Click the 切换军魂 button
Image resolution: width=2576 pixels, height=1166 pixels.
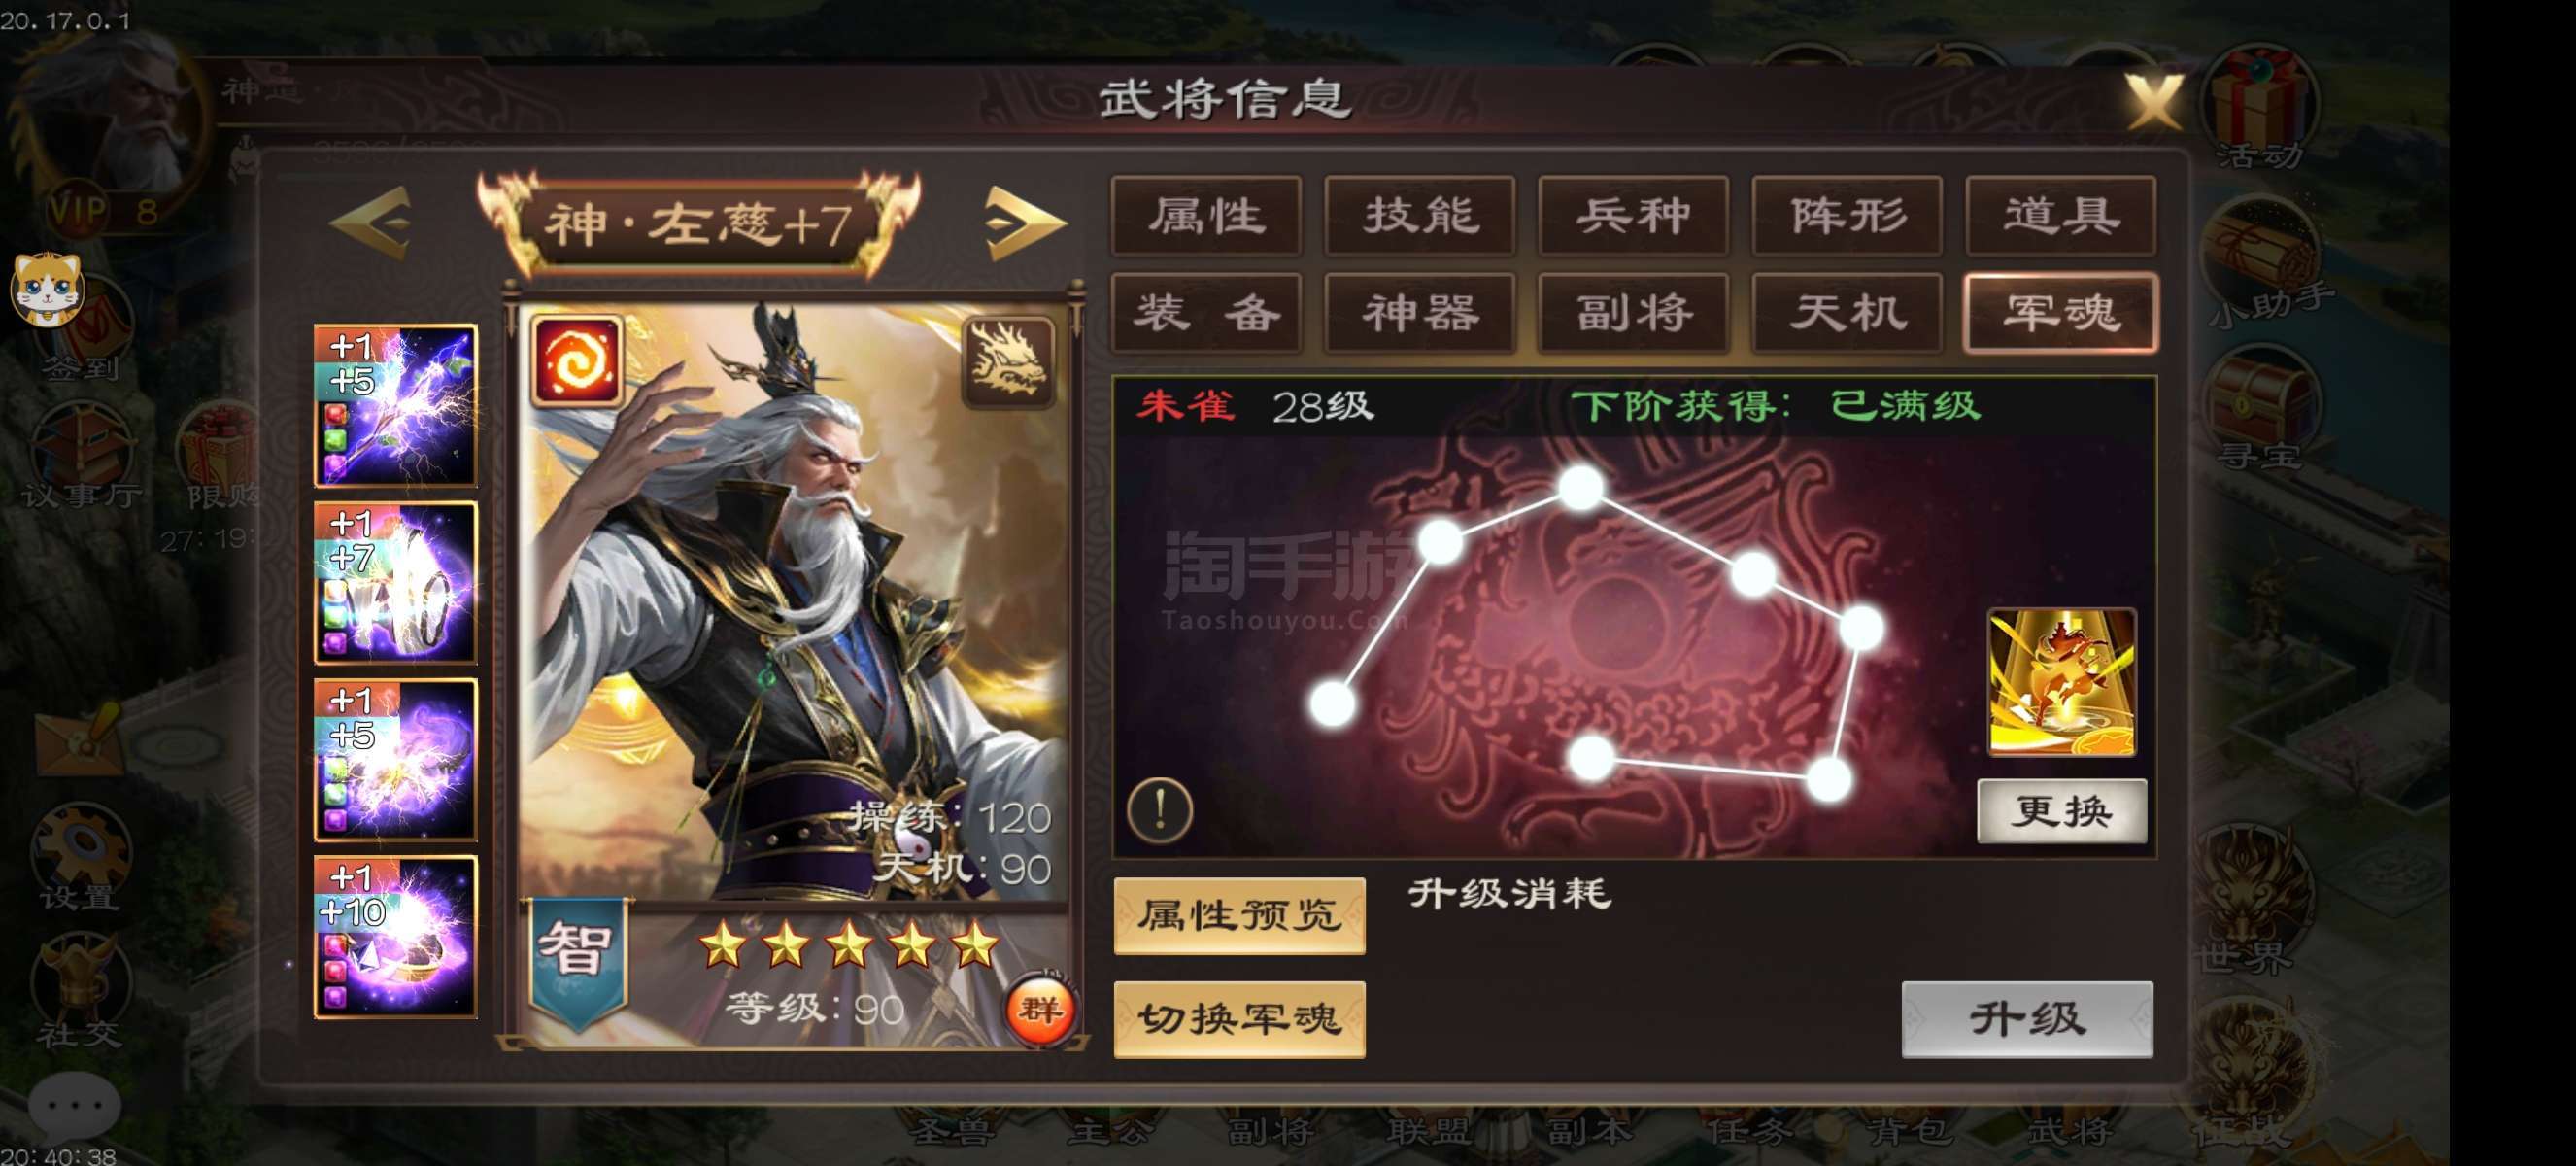coord(1239,1018)
